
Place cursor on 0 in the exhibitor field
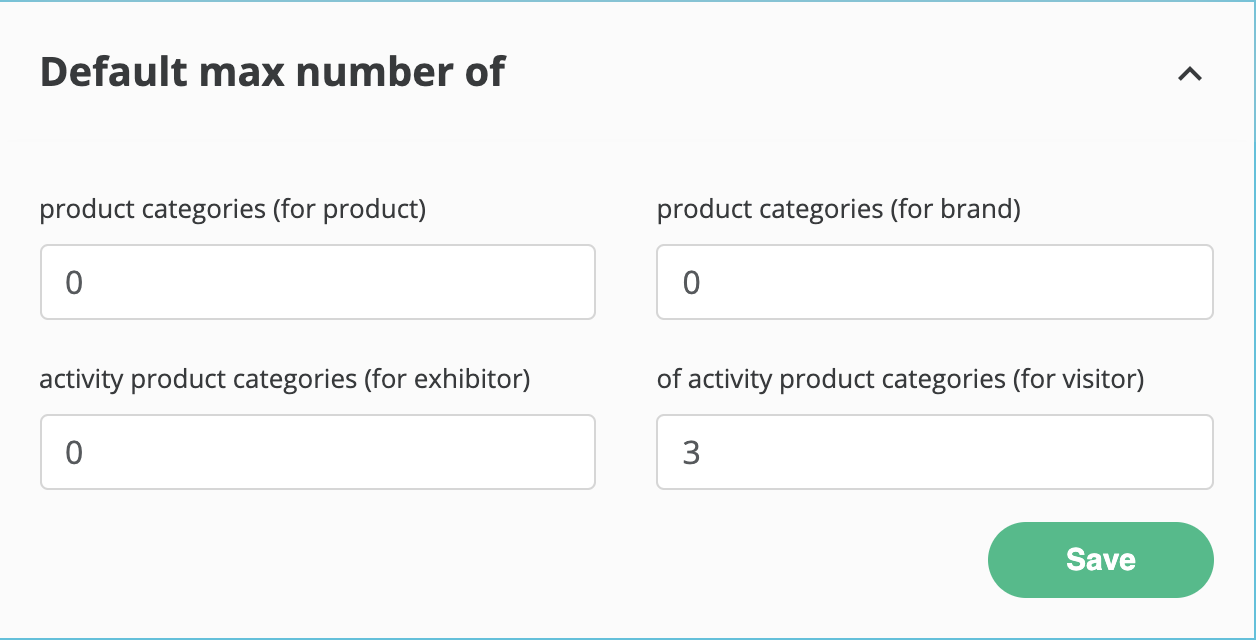click(x=74, y=453)
